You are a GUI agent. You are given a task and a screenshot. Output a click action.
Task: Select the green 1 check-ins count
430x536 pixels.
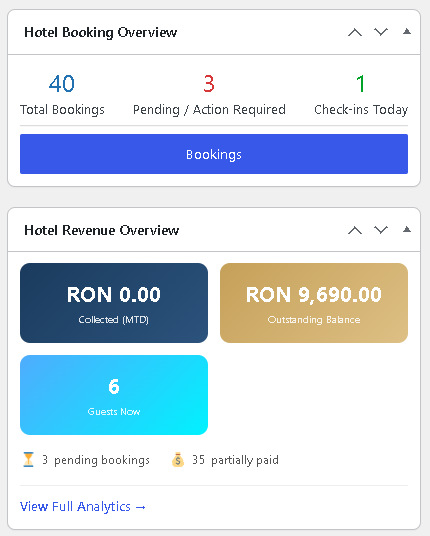pyautogui.click(x=361, y=84)
